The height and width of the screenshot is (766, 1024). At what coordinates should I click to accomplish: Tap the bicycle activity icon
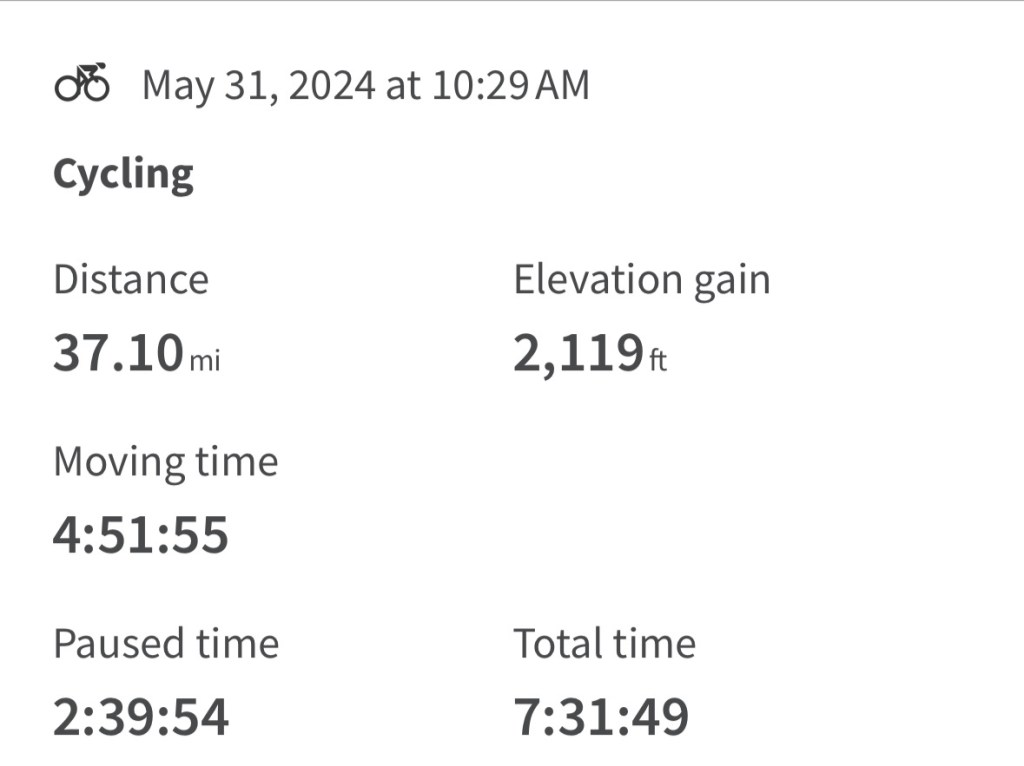point(82,83)
